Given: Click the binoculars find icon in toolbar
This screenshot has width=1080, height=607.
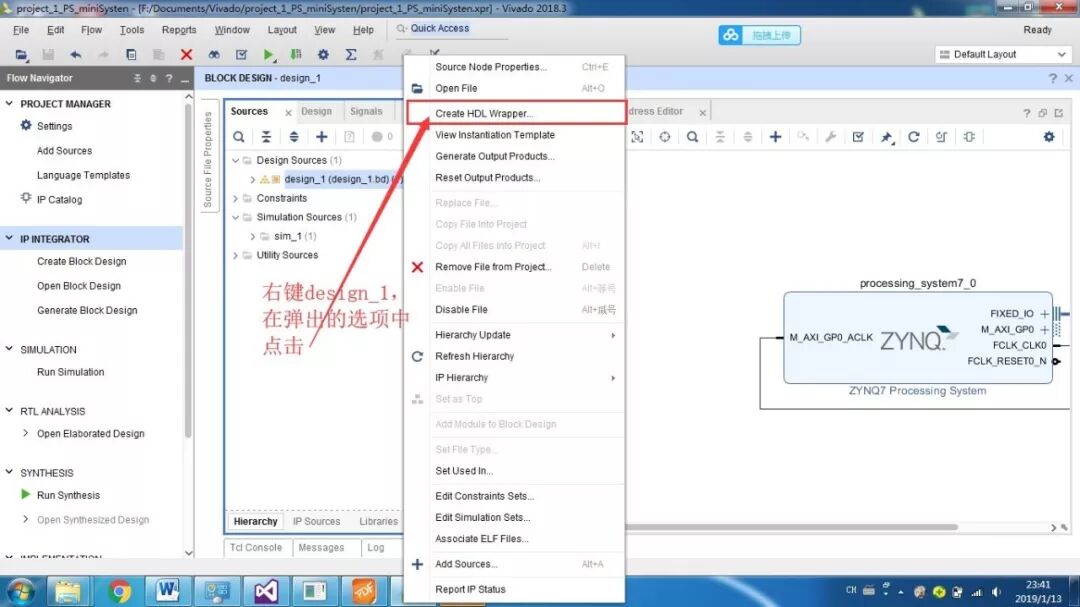Looking at the screenshot, I should (214, 54).
